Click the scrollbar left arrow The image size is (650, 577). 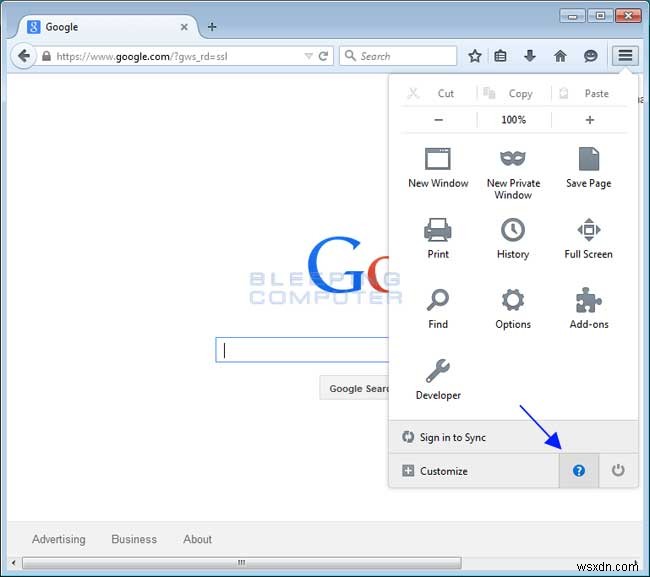(14, 562)
